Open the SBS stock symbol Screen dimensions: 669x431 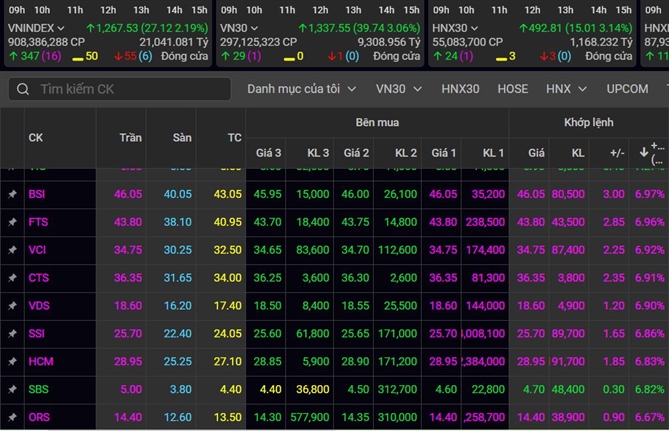[39, 388]
